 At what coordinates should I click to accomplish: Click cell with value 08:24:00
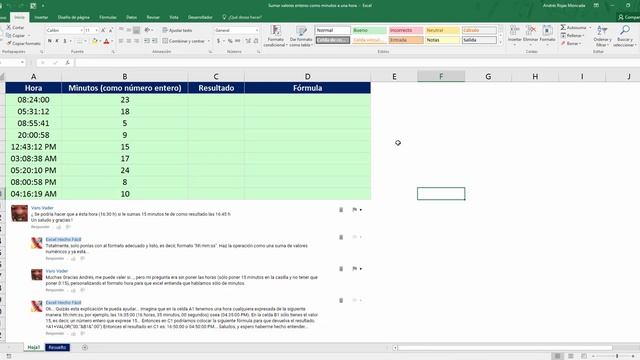pyautogui.click(x=33, y=100)
